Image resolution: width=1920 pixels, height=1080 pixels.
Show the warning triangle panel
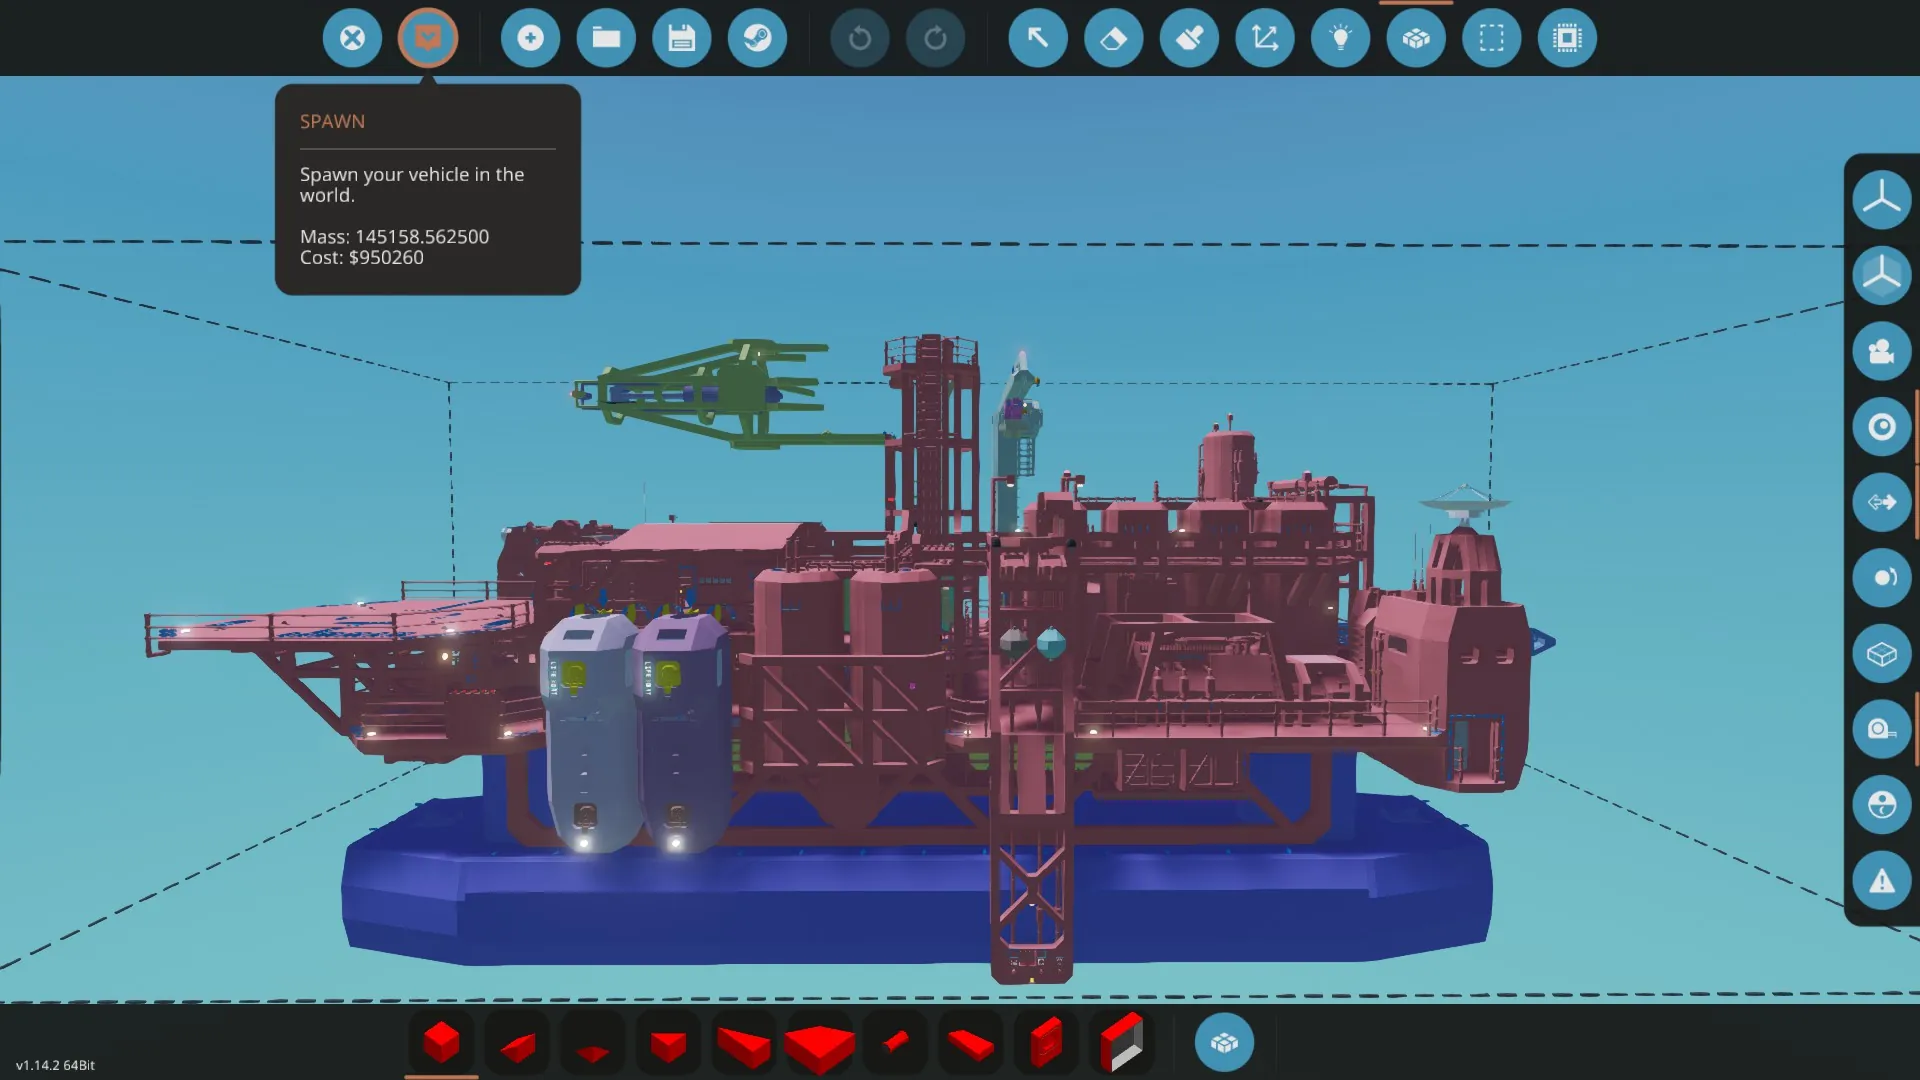click(x=1881, y=881)
